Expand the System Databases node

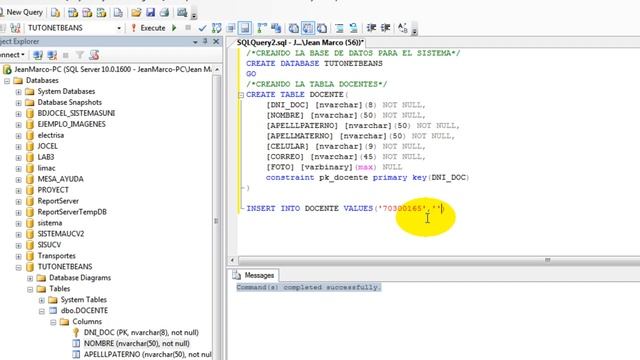(x=18, y=92)
